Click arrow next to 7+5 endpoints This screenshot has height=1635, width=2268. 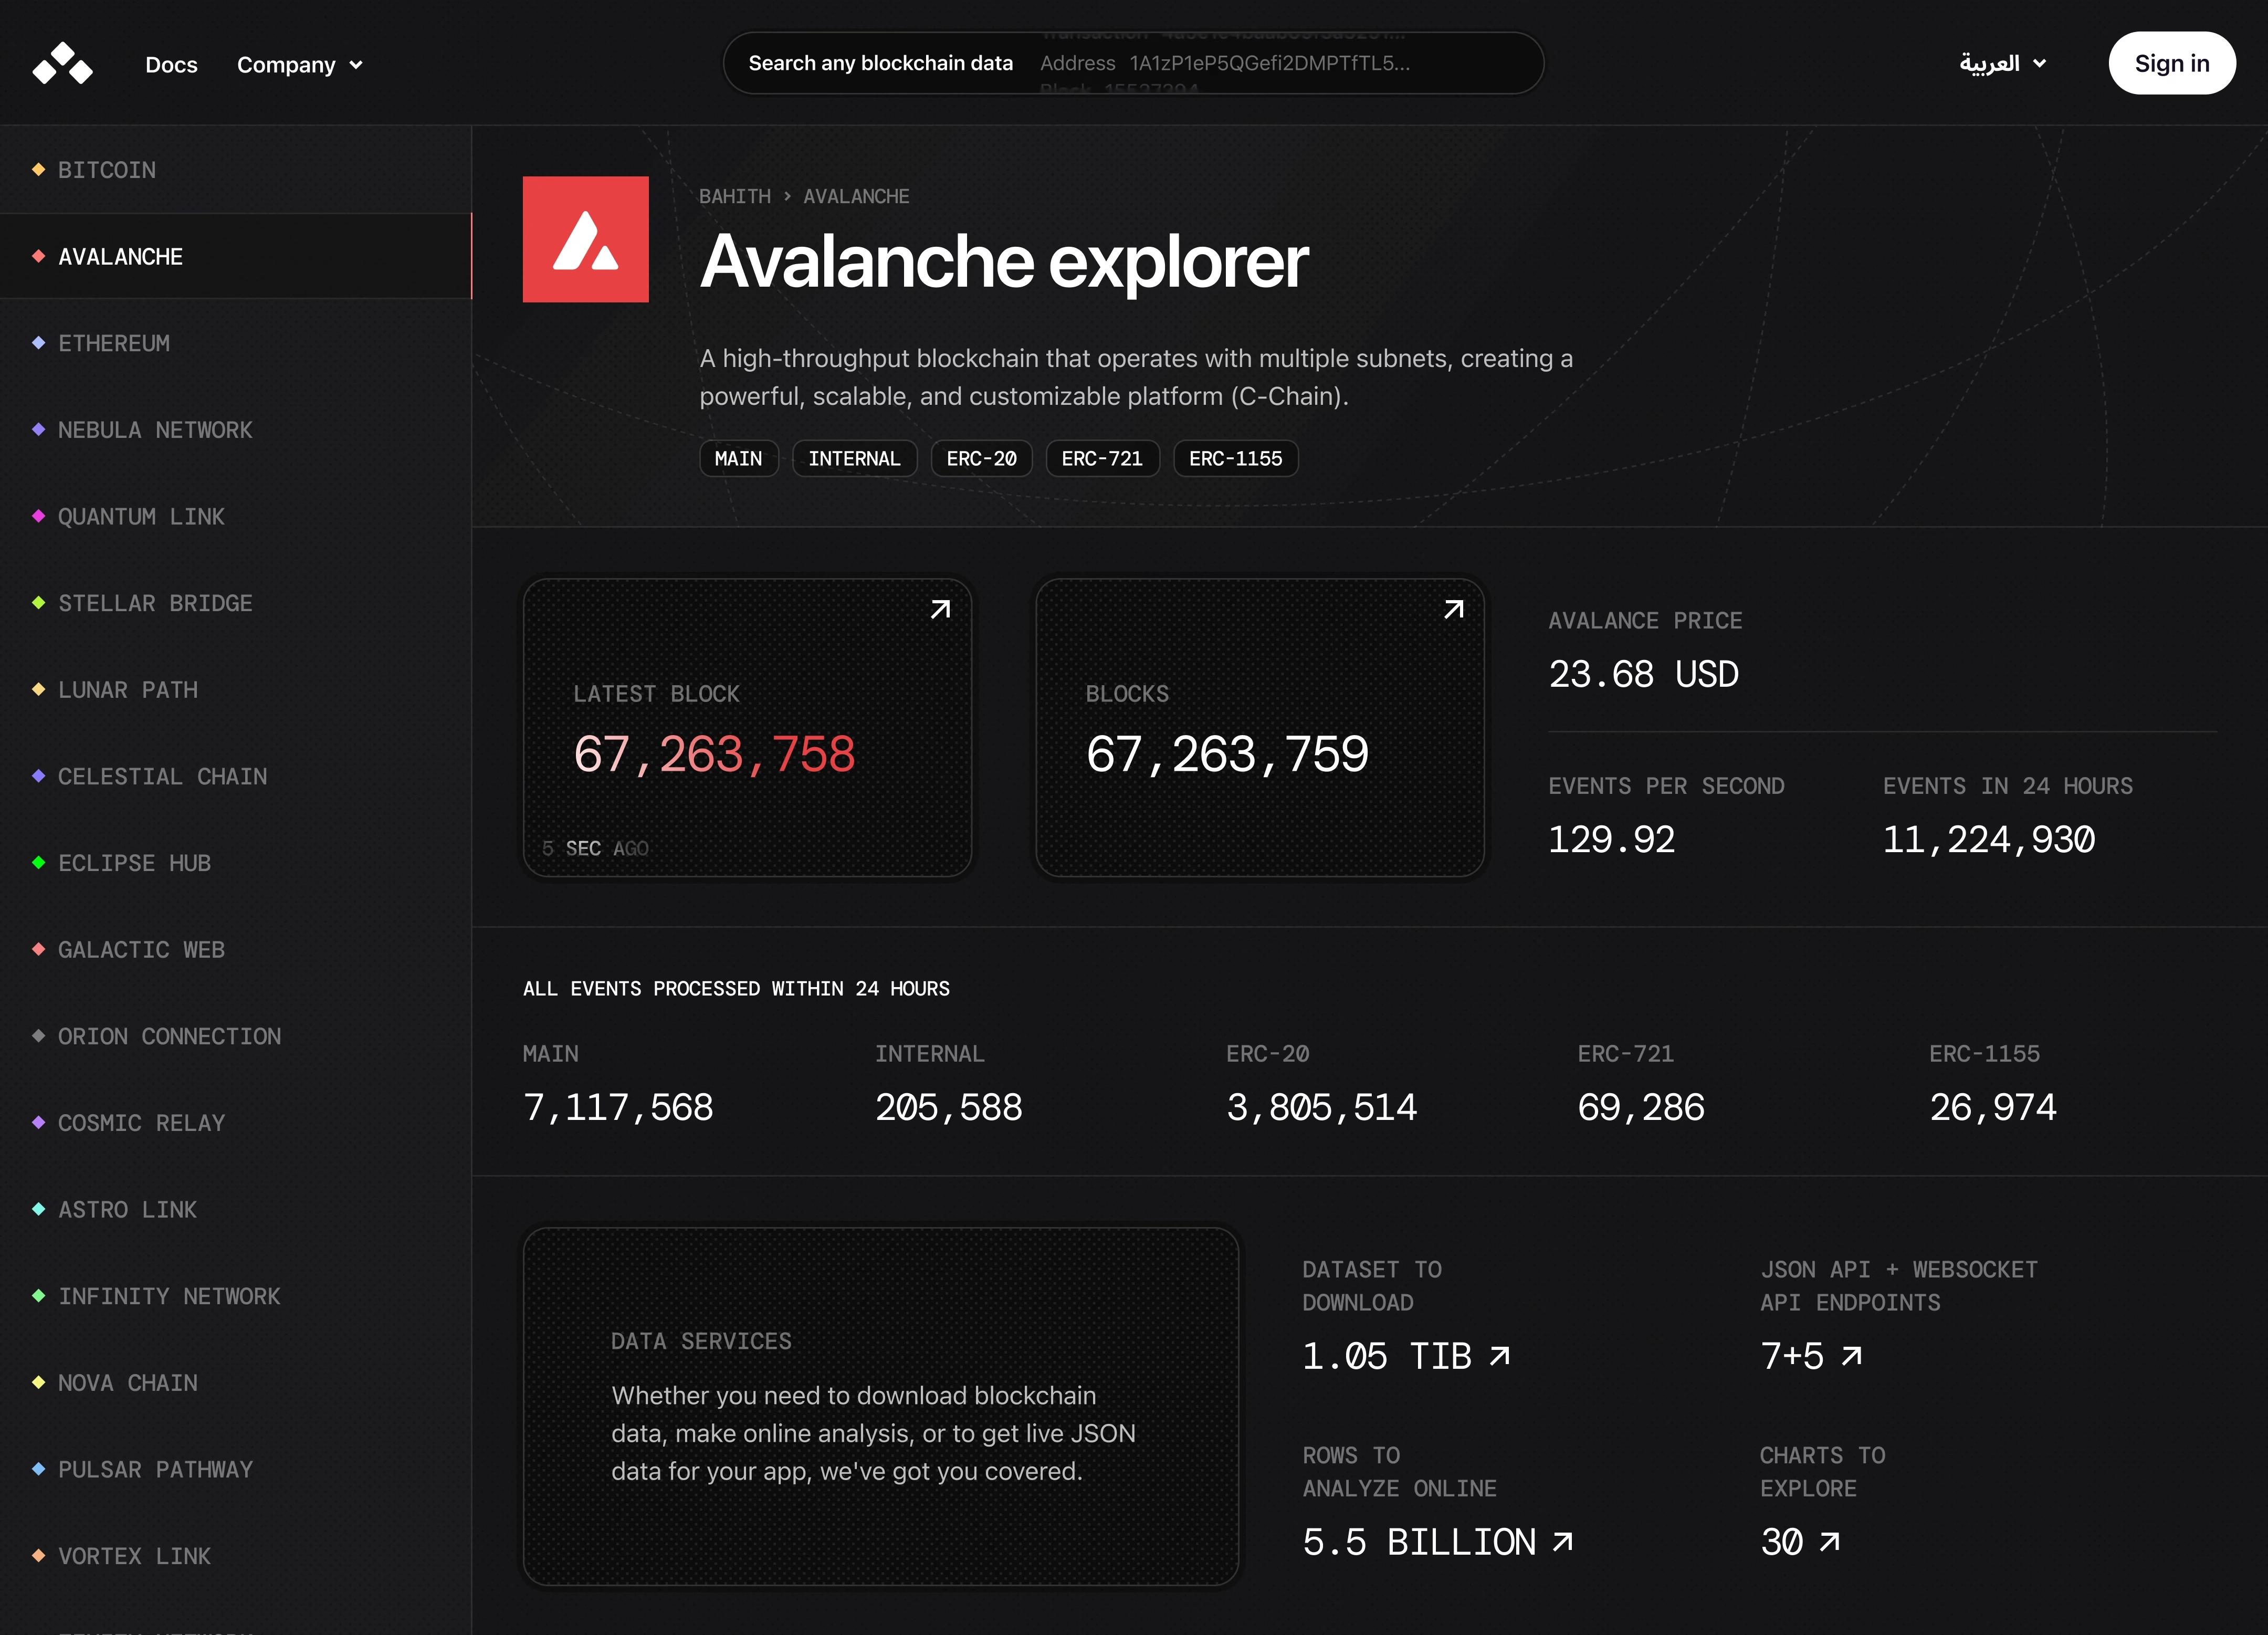[1851, 1356]
